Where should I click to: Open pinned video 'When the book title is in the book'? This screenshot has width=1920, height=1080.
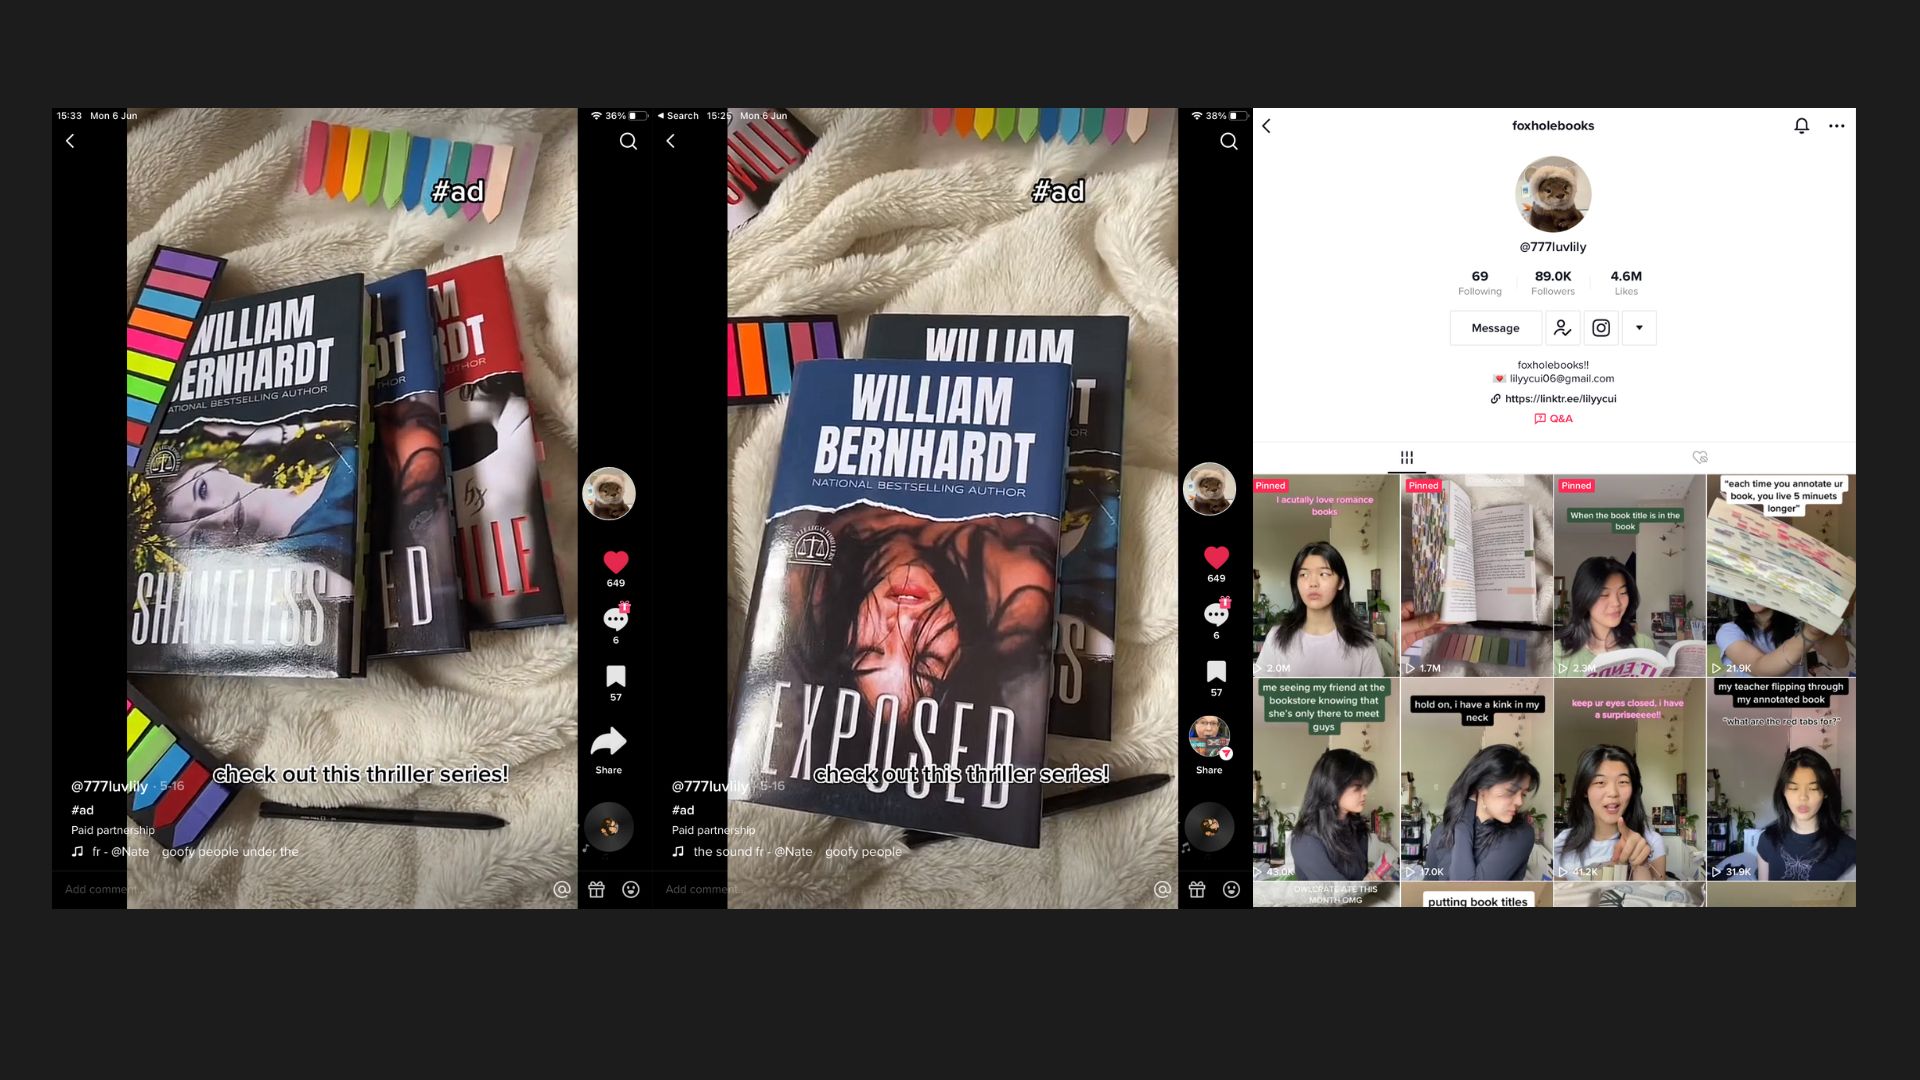[1629, 575]
